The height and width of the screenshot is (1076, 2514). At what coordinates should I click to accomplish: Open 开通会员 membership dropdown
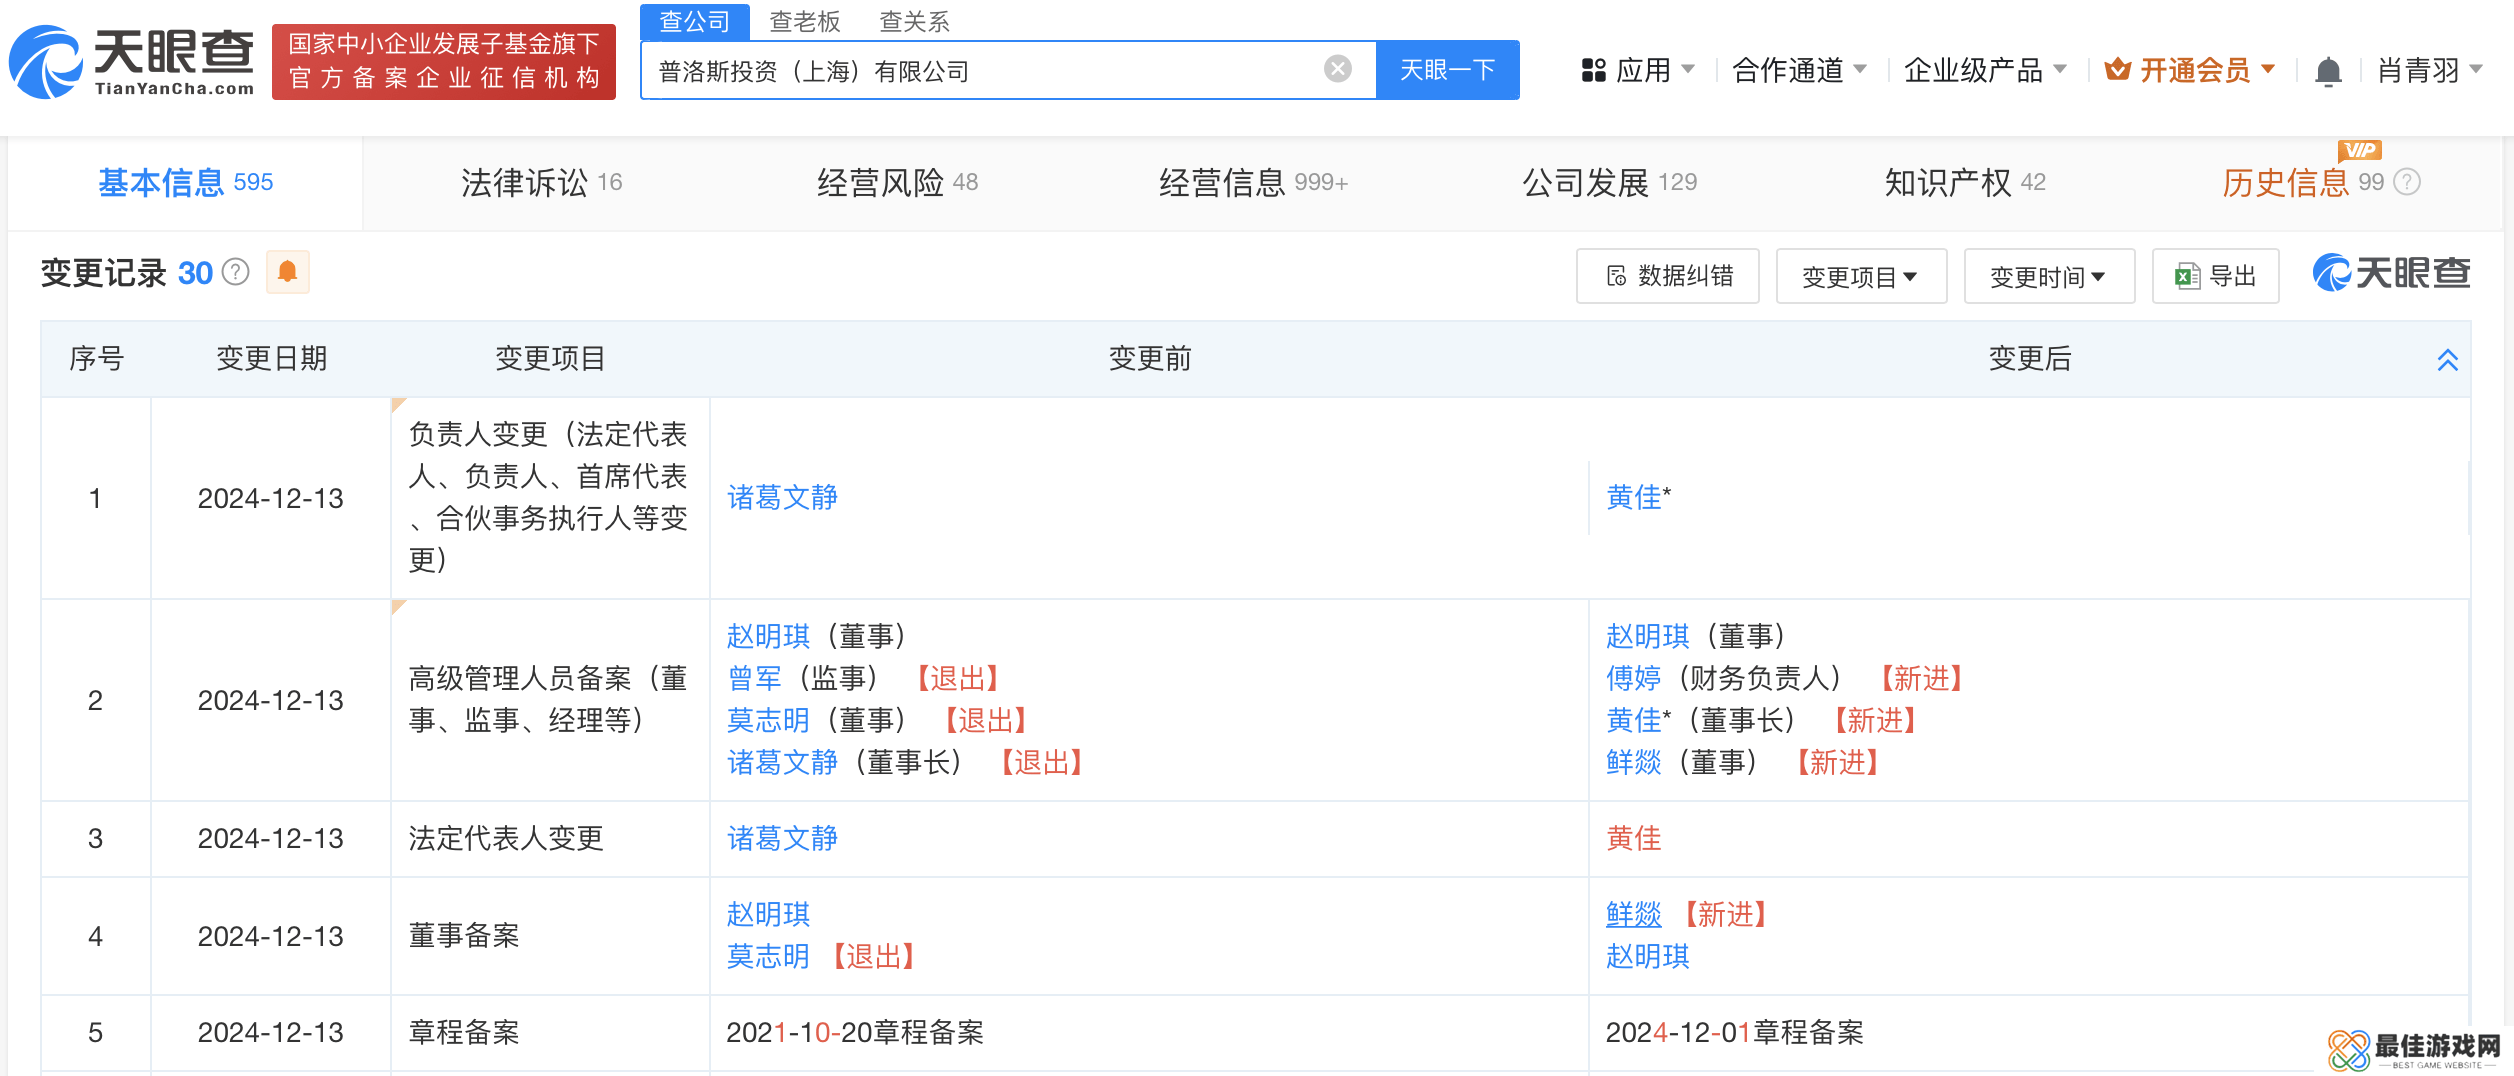2190,70
